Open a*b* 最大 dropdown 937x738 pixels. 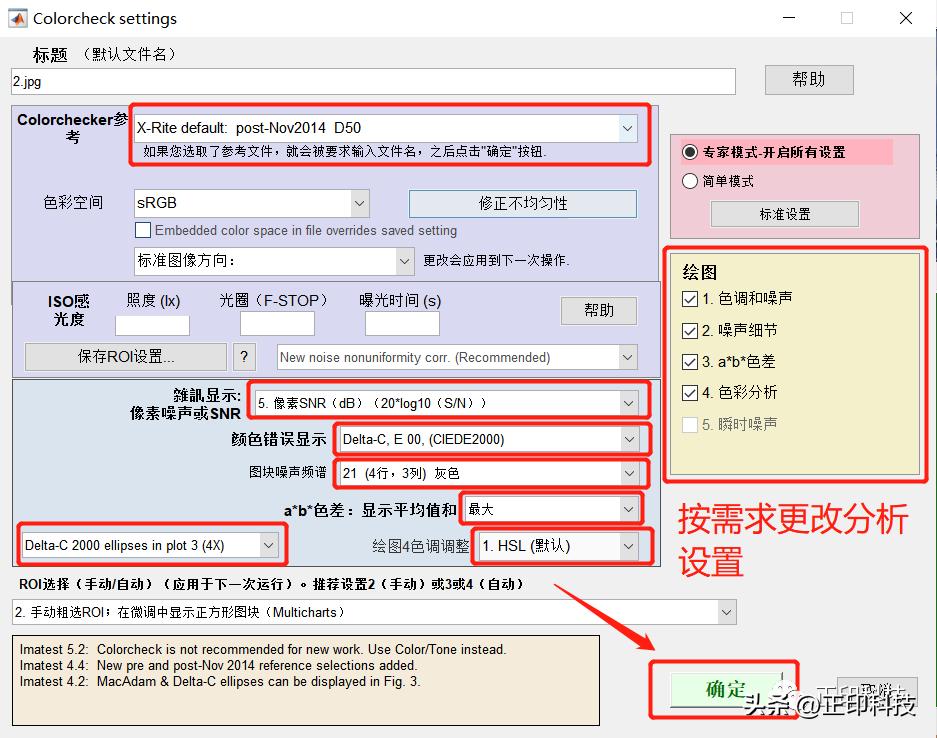point(552,509)
